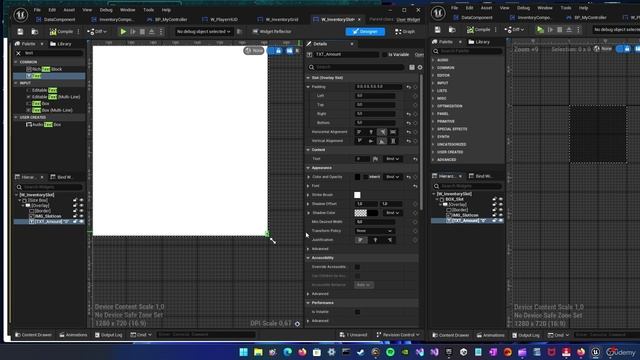The image size is (640, 360).
Task: Select Audio Text Box in the palette
Action: pyautogui.click(x=43, y=124)
